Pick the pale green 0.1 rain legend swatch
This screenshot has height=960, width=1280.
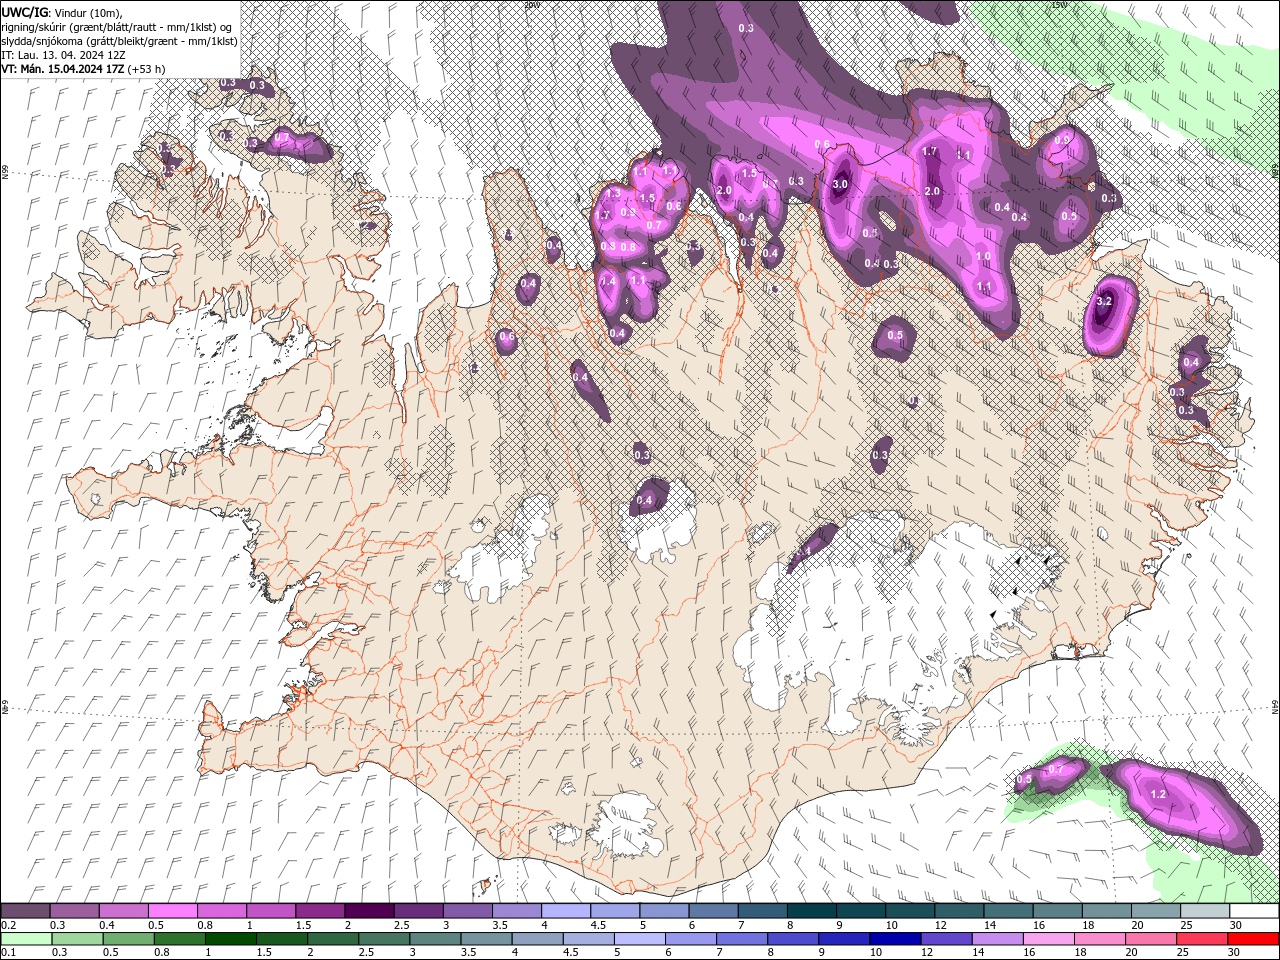pyautogui.click(x=26, y=939)
